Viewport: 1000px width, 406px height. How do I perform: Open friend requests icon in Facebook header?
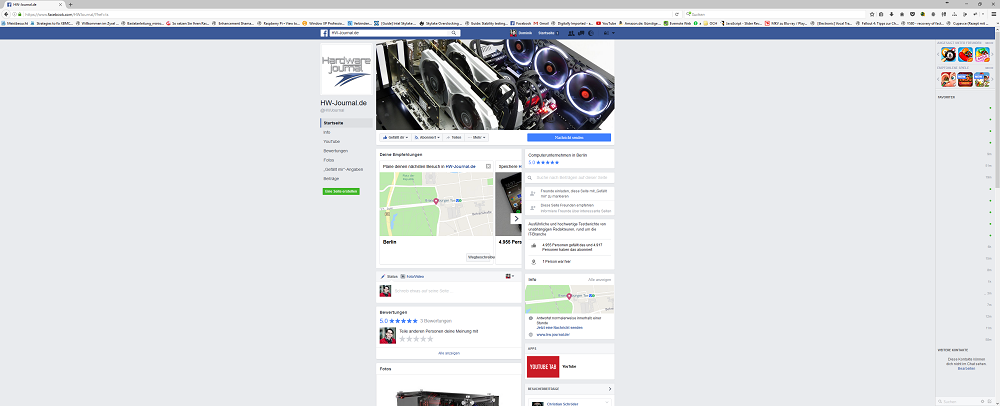[x=570, y=33]
